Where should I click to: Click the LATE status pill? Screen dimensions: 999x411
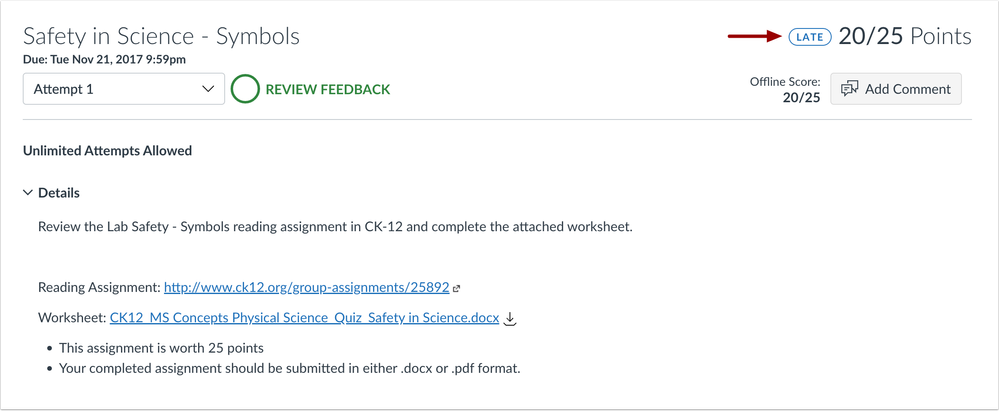[x=810, y=37]
